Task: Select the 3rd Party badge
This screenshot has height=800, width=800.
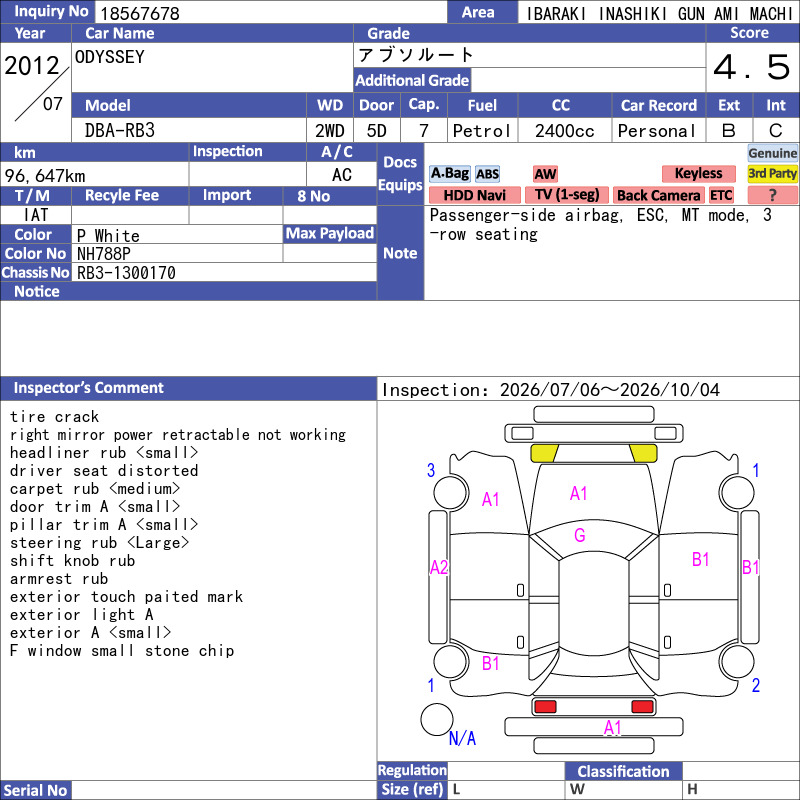Action: coord(772,173)
